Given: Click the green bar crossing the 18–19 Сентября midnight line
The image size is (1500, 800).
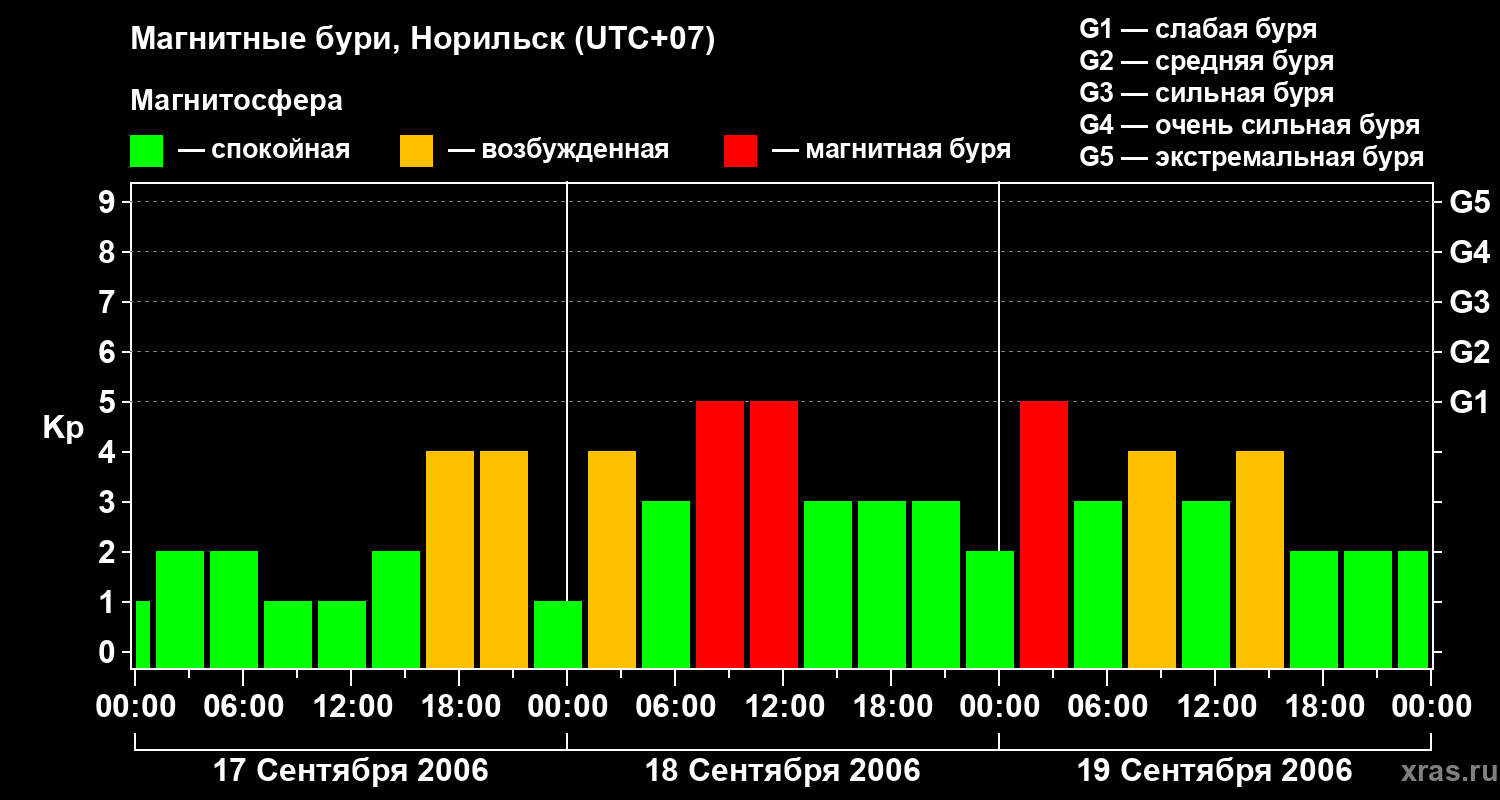Looking at the screenshot, I should [990, 610].
